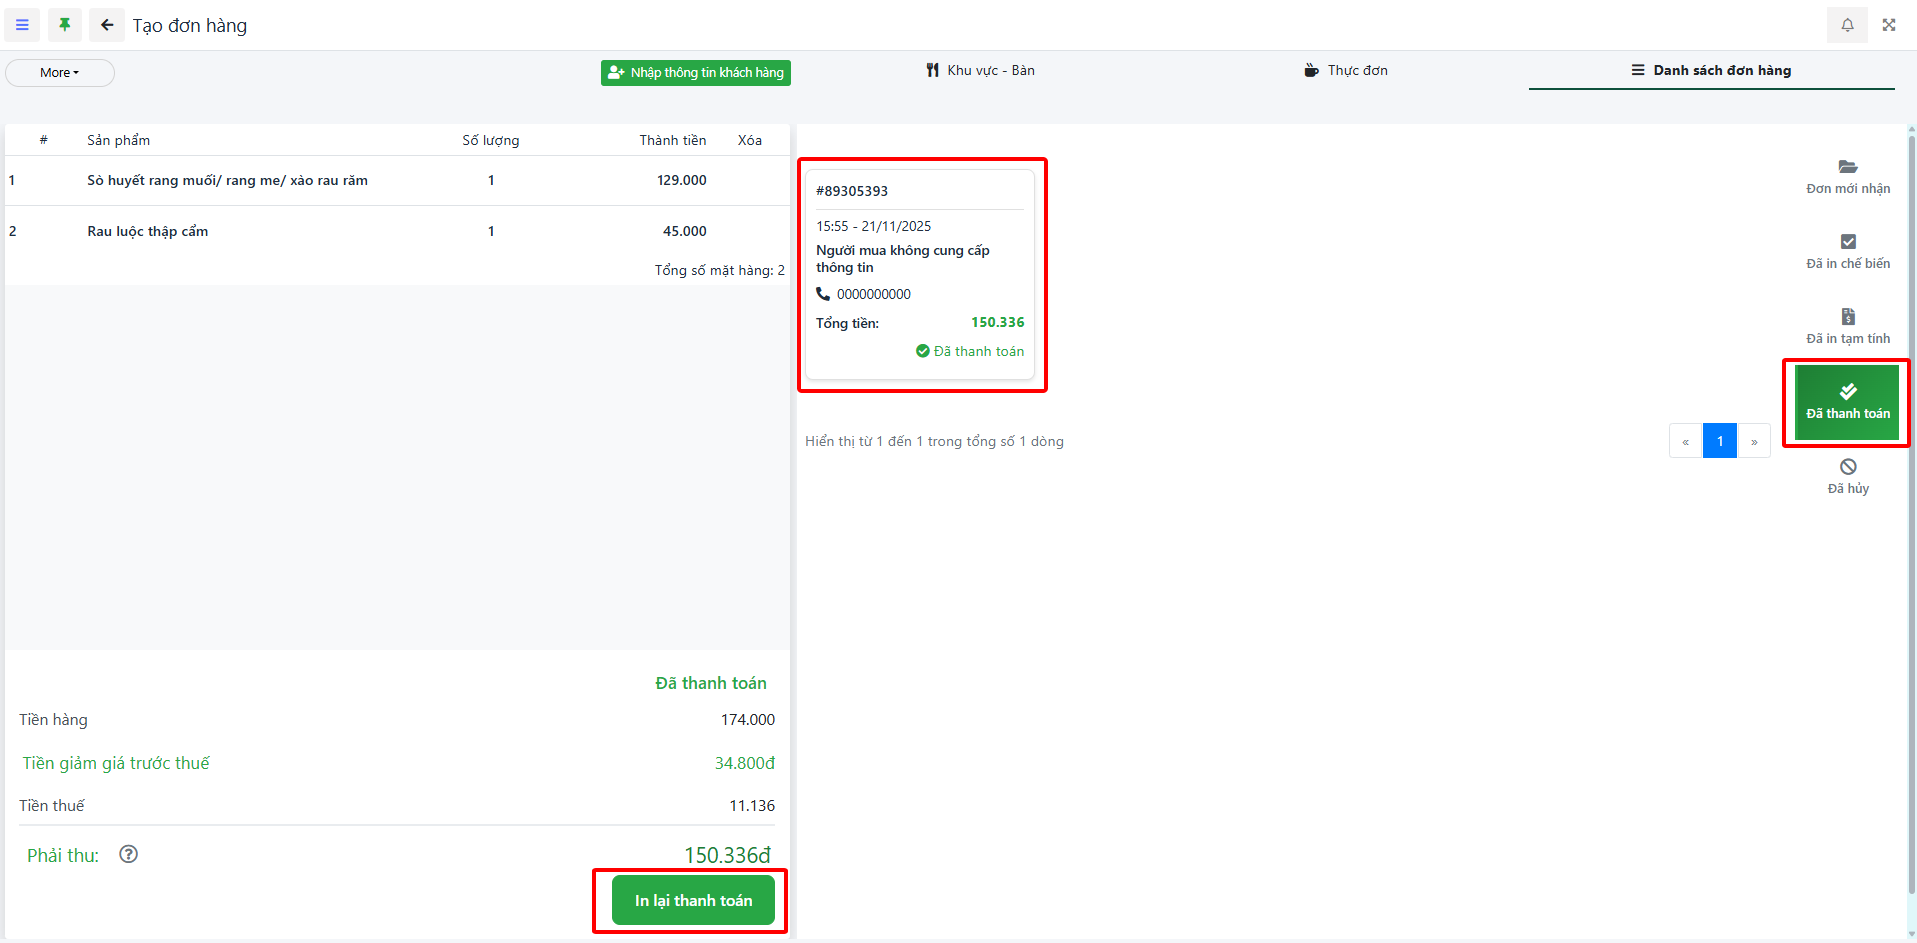Show Đơn mới nhận orders

point(1847,177)
